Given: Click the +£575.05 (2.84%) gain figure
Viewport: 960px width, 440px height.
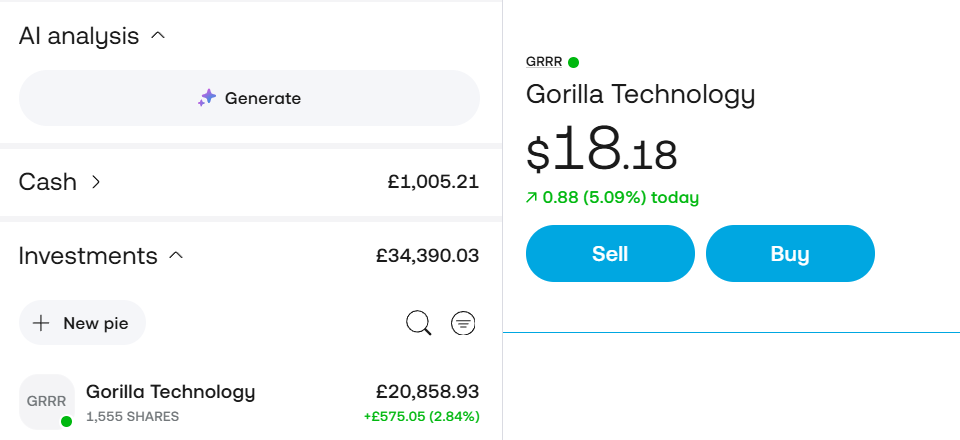Looking at the screenshot, I should pyautogui.click(x=421, y=416).
